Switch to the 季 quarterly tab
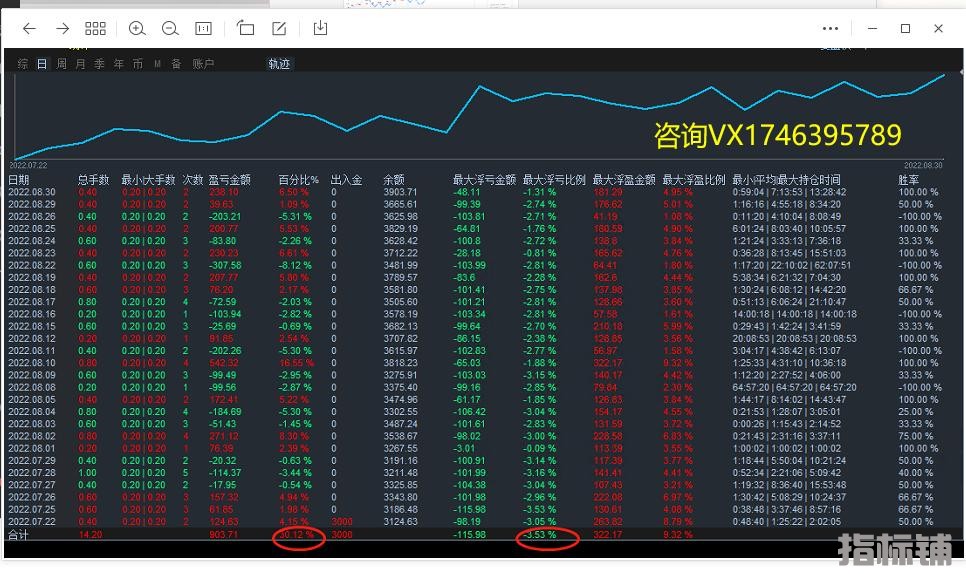This screenshot has height=574, width=966. [99, 64]
